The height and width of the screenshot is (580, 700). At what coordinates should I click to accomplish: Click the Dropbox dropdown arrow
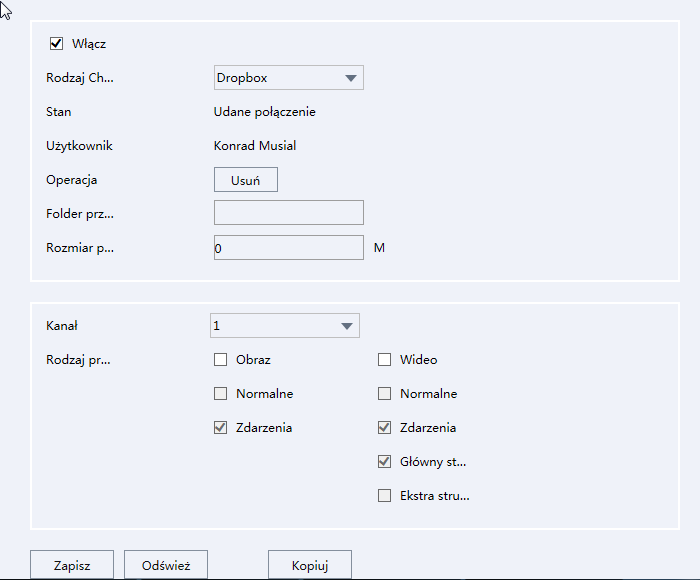click(x=351, y=78)
